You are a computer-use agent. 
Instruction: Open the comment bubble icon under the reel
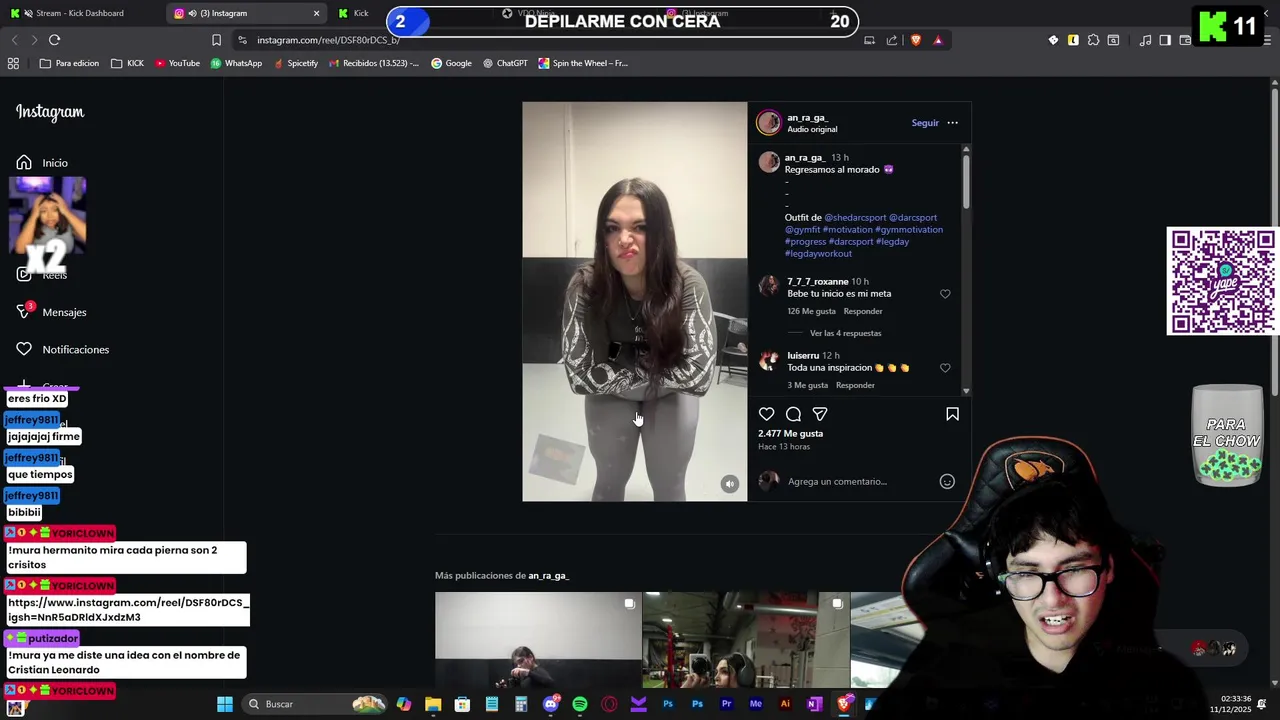point(793,414)
